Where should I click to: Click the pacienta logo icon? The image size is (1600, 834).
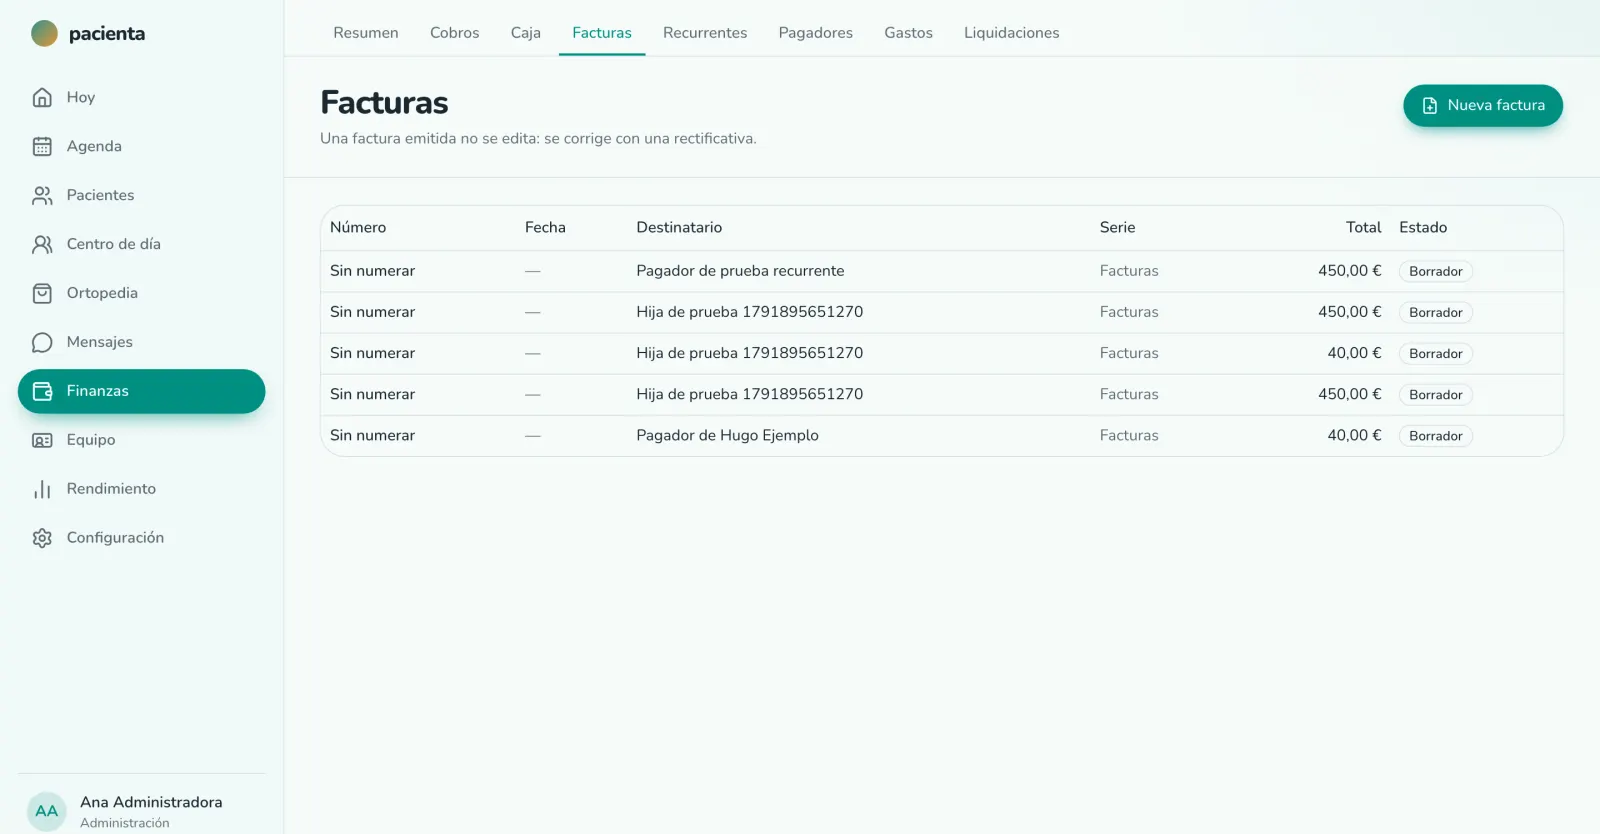[44, 34]
